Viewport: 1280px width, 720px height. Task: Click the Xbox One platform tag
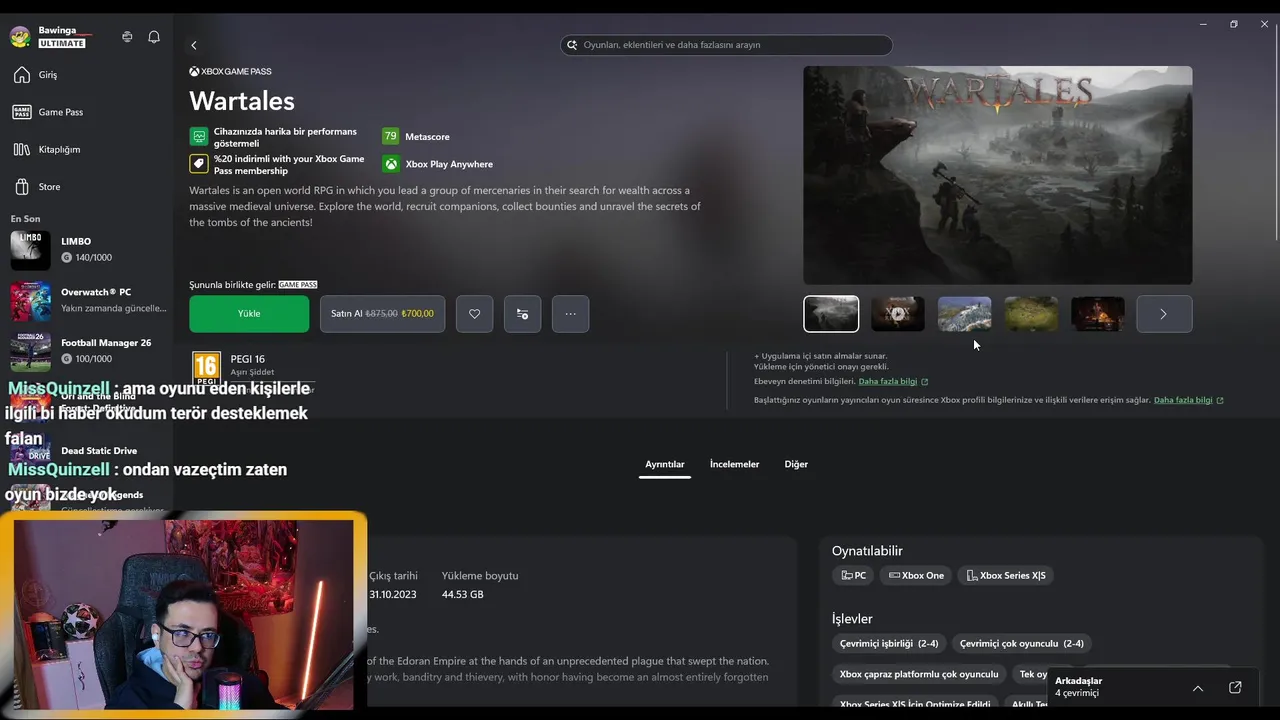(x=916, y=575)
